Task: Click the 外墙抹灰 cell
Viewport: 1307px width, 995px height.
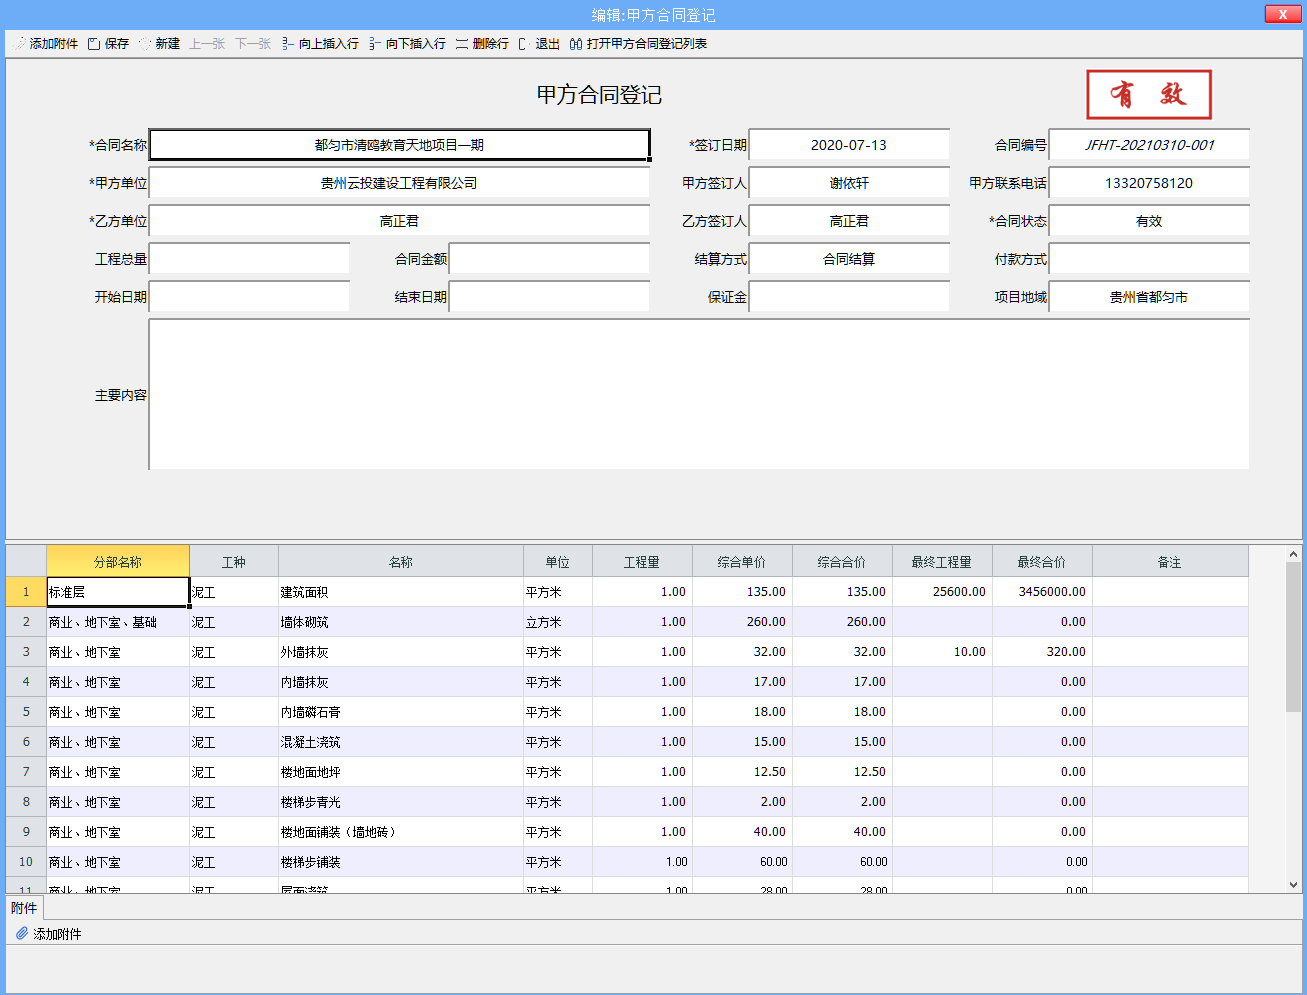Action: pyautogui.click(x=401, y=652)
